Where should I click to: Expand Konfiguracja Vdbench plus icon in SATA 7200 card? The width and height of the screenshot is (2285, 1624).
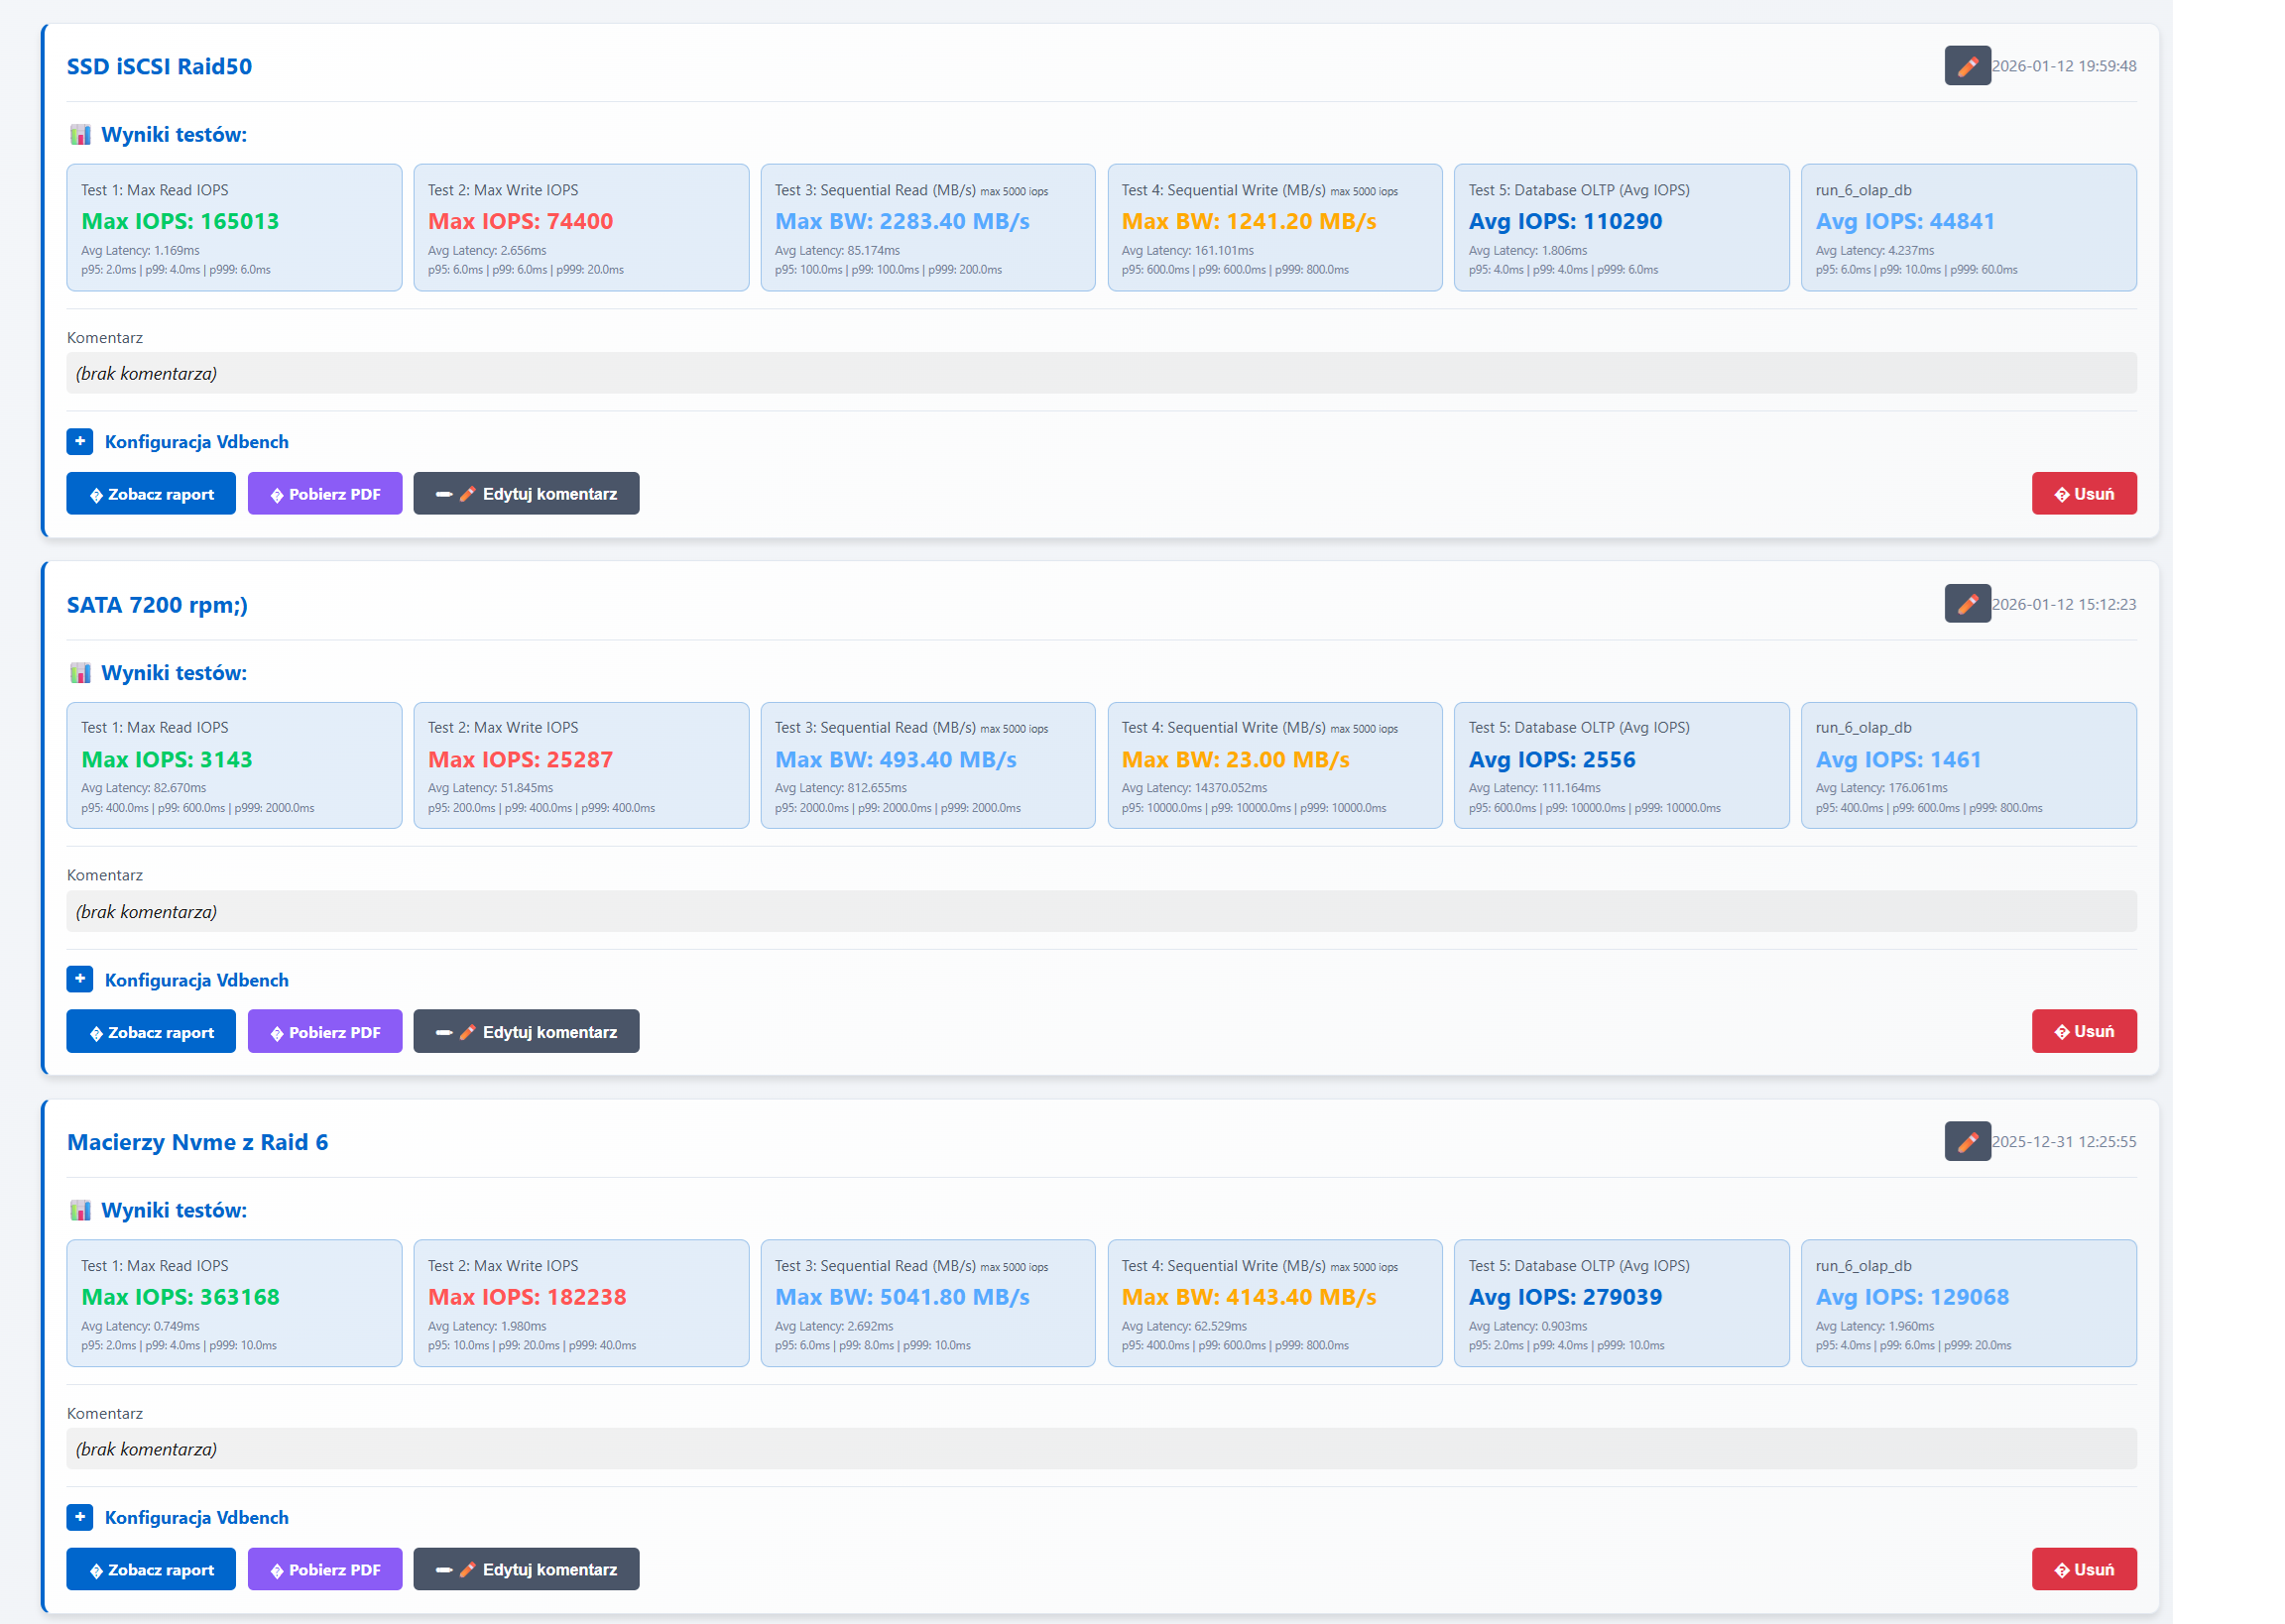tap(80, 979)
